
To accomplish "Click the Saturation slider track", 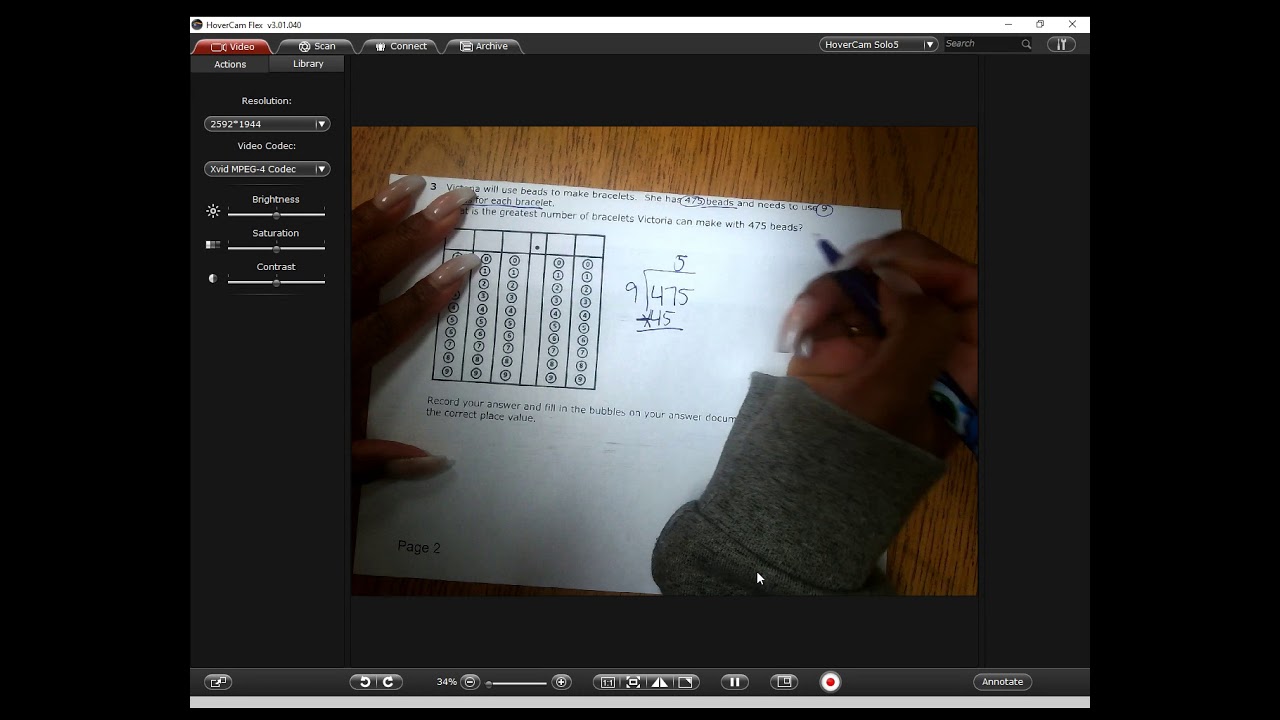I will (x=276, y=248).
